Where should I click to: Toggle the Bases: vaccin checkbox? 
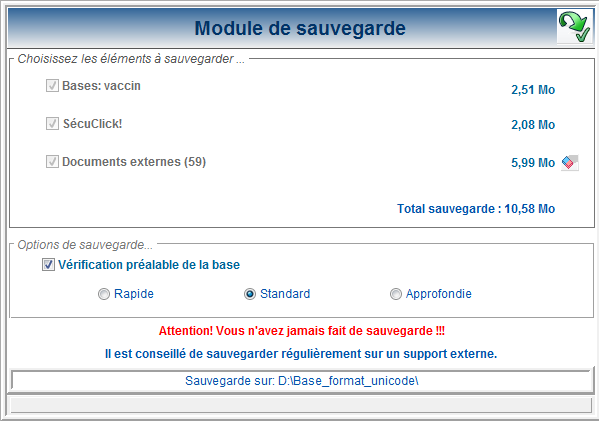52,86
